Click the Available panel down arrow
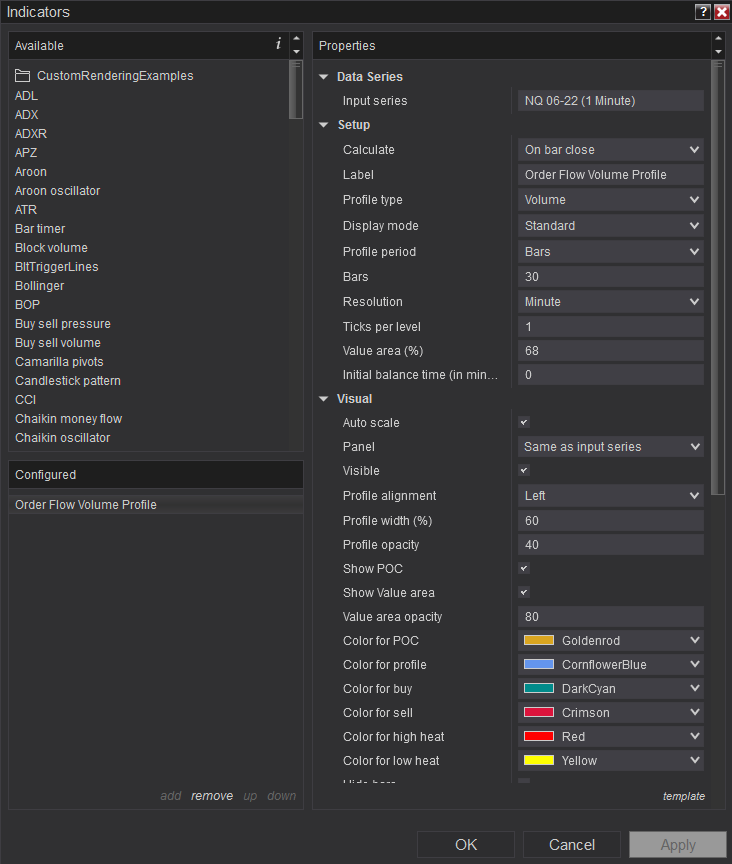Screen dimensions: 732x864 [296, 51]
